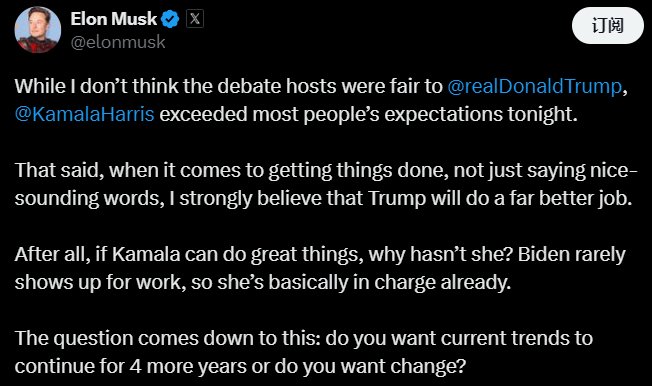Click the @elonmusk handle
This screenshot has height=386, width=652.
click(x=118, y=42)
